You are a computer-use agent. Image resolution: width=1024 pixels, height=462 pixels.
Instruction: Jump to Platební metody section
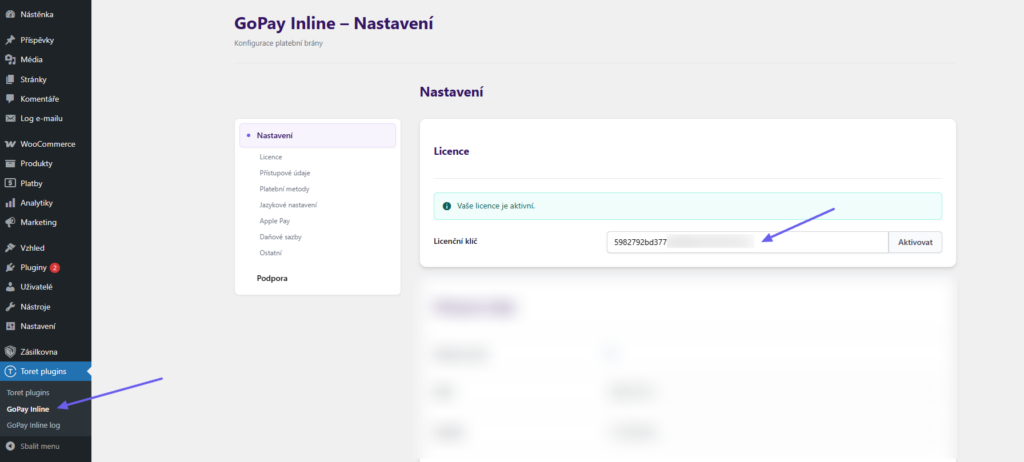284,189
